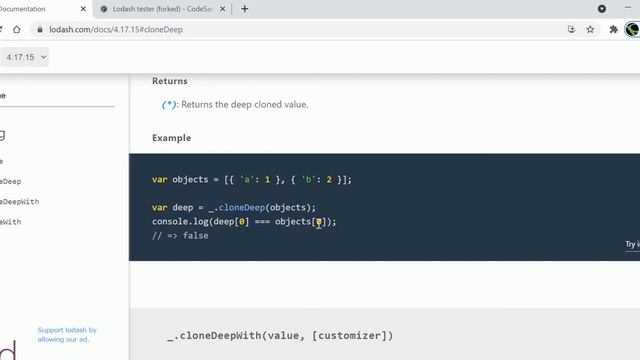Open the cloneWith sidebar entry
The height and width of the screenshot is (360, 640).
point(11,222)
